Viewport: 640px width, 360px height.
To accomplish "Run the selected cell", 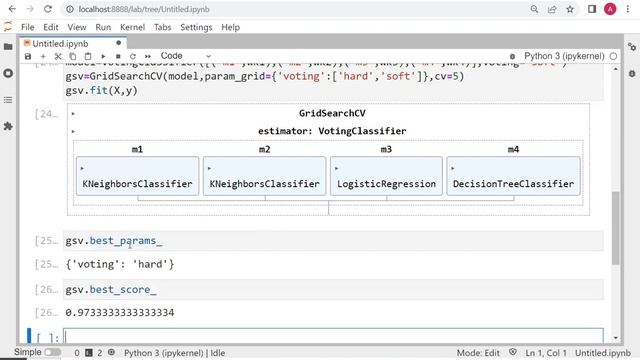I will tap(103, 56).
